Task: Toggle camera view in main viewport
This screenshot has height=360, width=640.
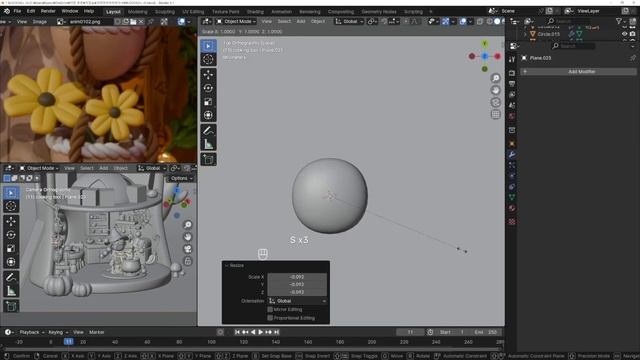Action: tap(496, 102)
